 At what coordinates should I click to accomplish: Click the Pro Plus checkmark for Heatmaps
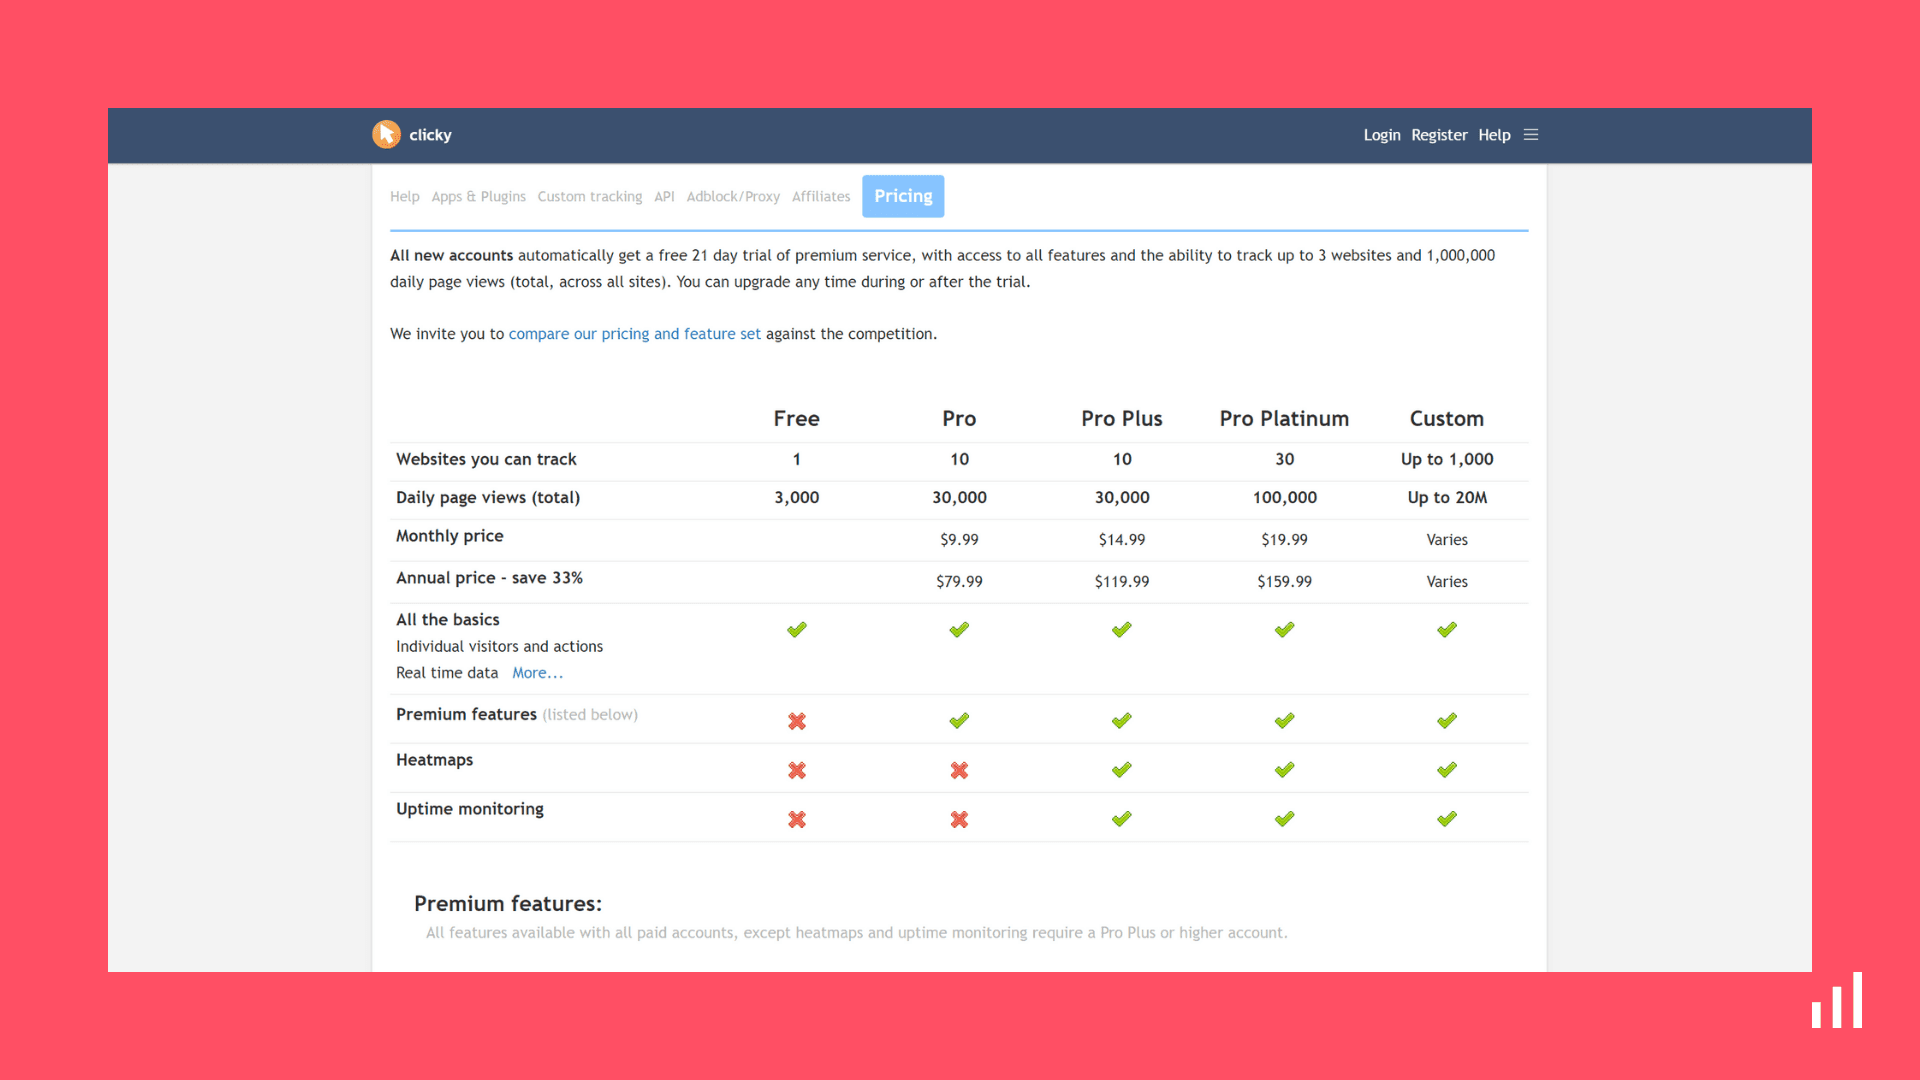pos(1122,770)
